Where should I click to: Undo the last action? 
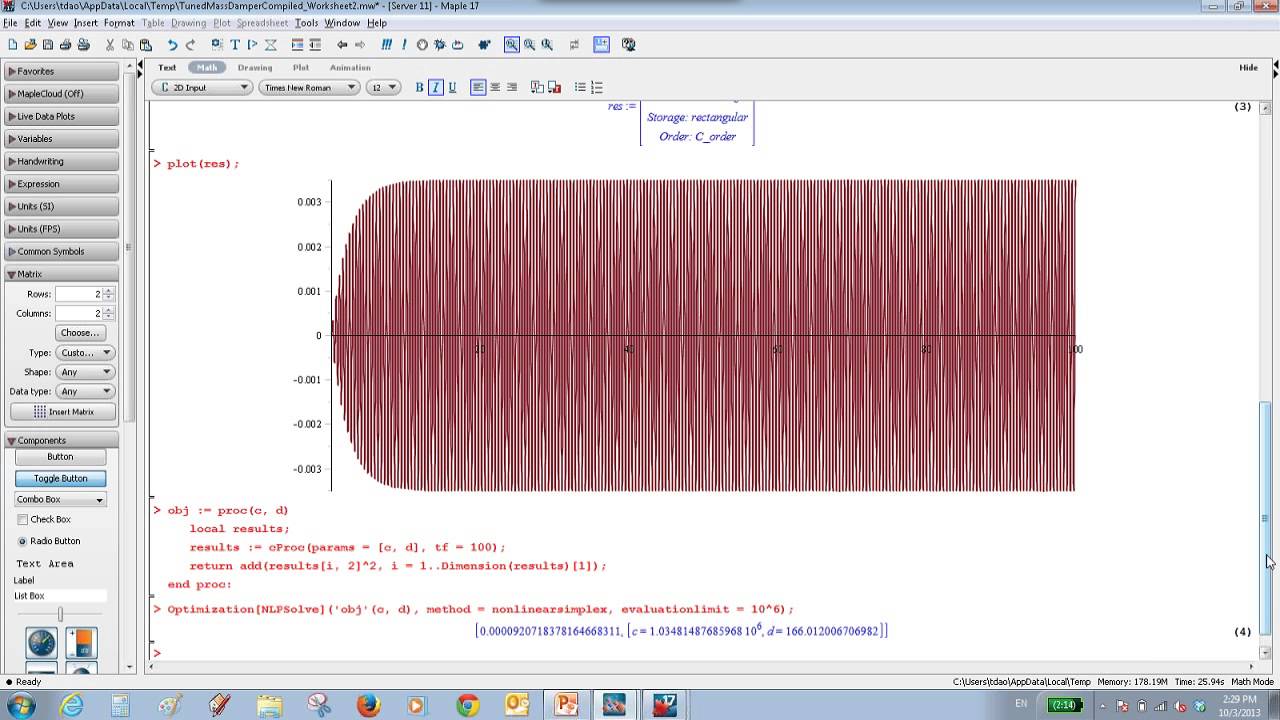[172, 44]
